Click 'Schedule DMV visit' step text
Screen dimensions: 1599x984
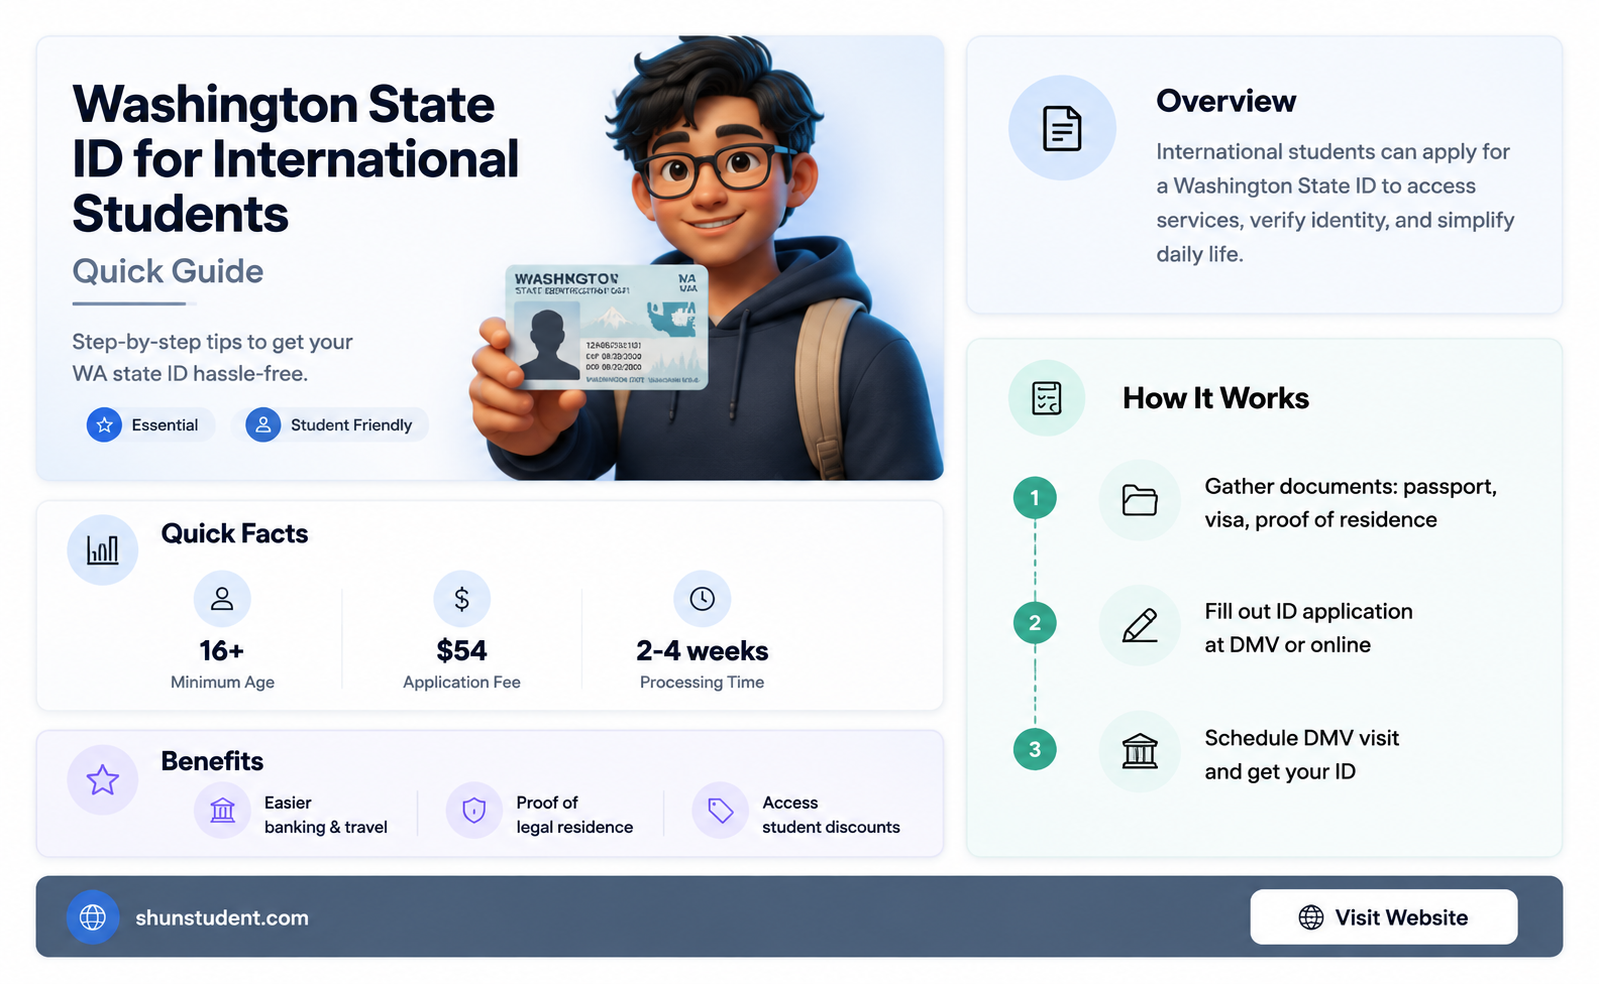point(1301,755)
